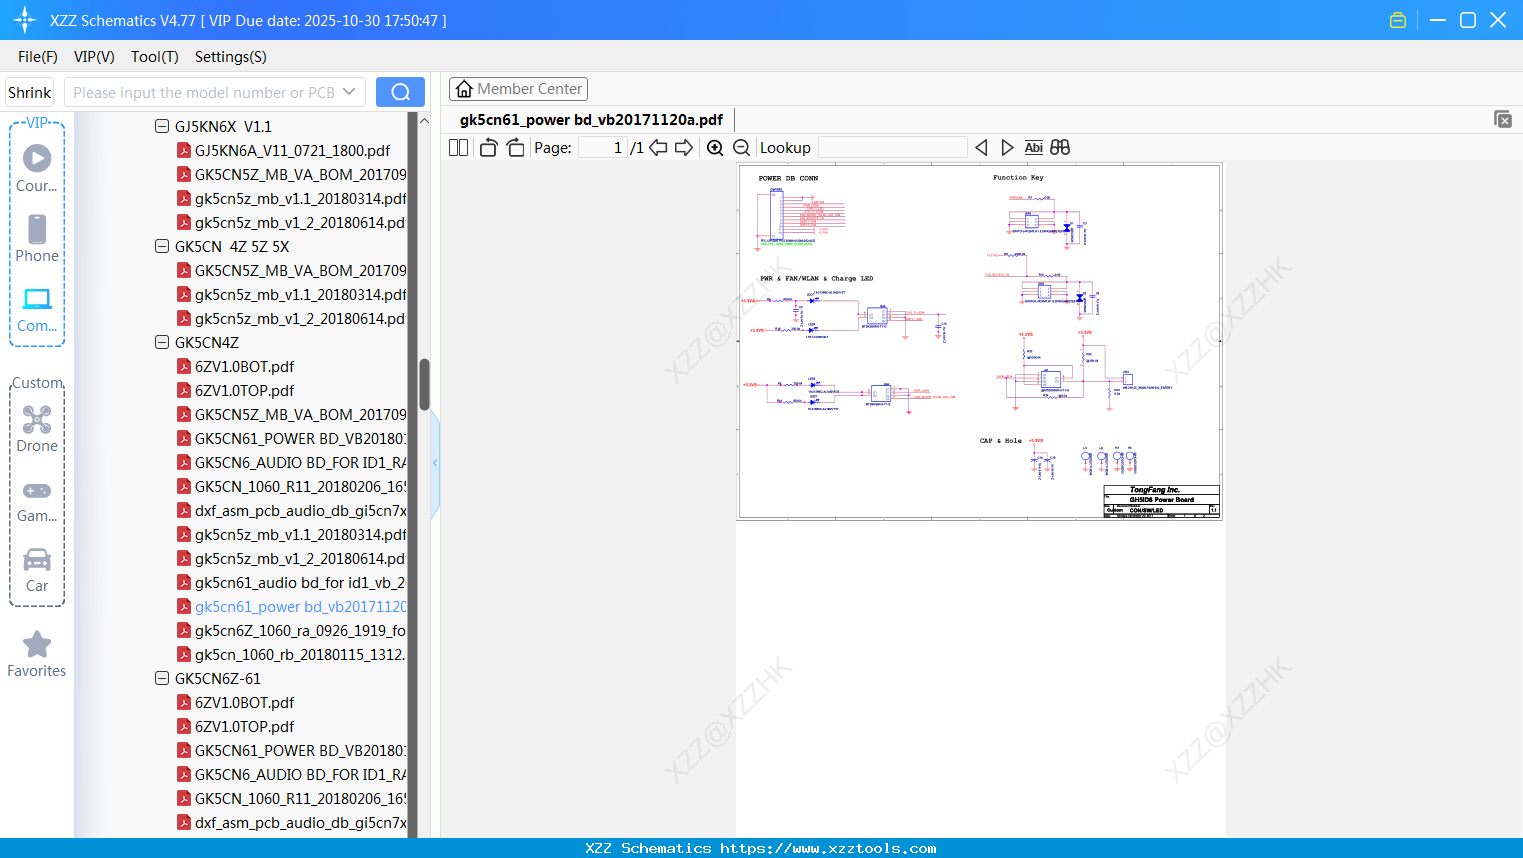Click the schematic page preview
Screen dimensions: 1523x858
980,342
